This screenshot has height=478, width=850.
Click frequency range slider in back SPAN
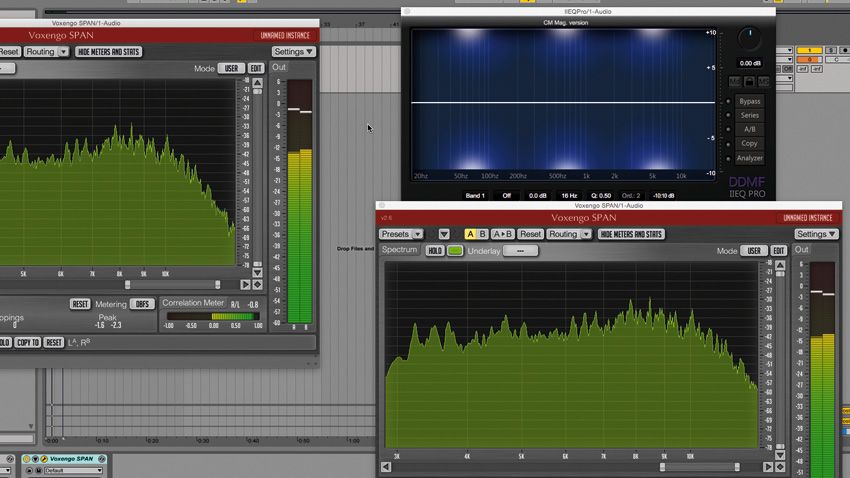(x=172, y=285)
